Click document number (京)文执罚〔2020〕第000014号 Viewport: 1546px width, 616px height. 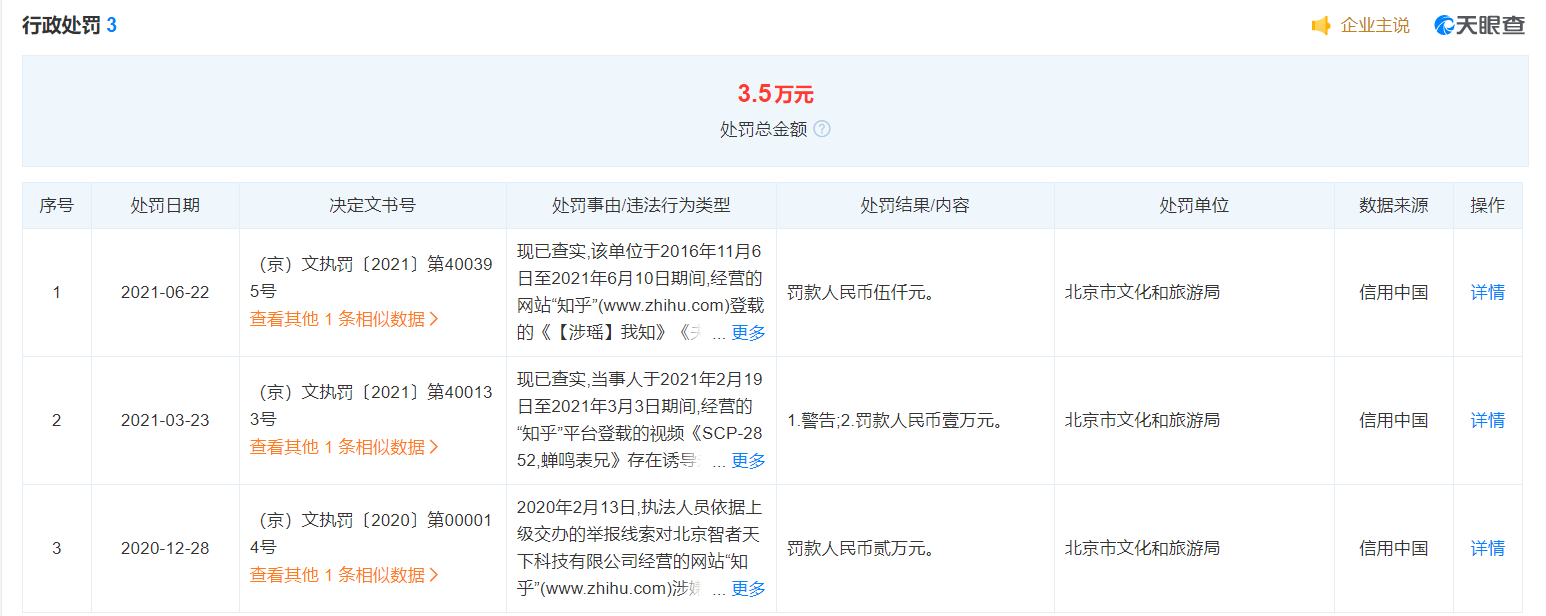tap(372, 534)
